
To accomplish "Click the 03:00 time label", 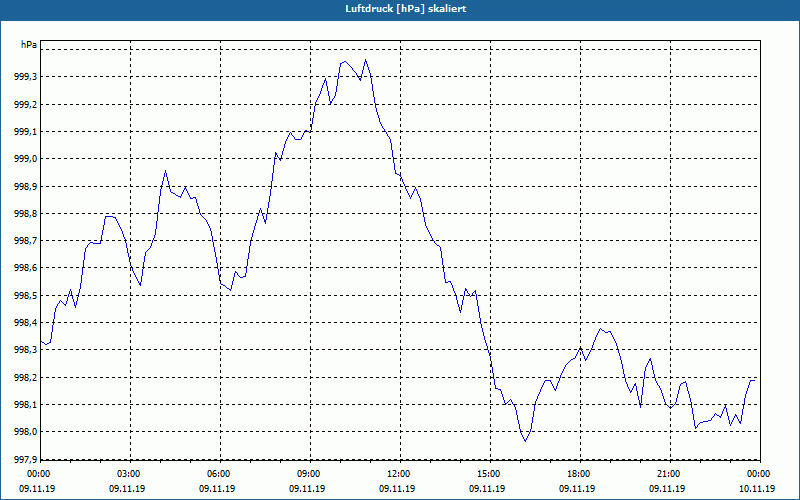I will point(129,474).
